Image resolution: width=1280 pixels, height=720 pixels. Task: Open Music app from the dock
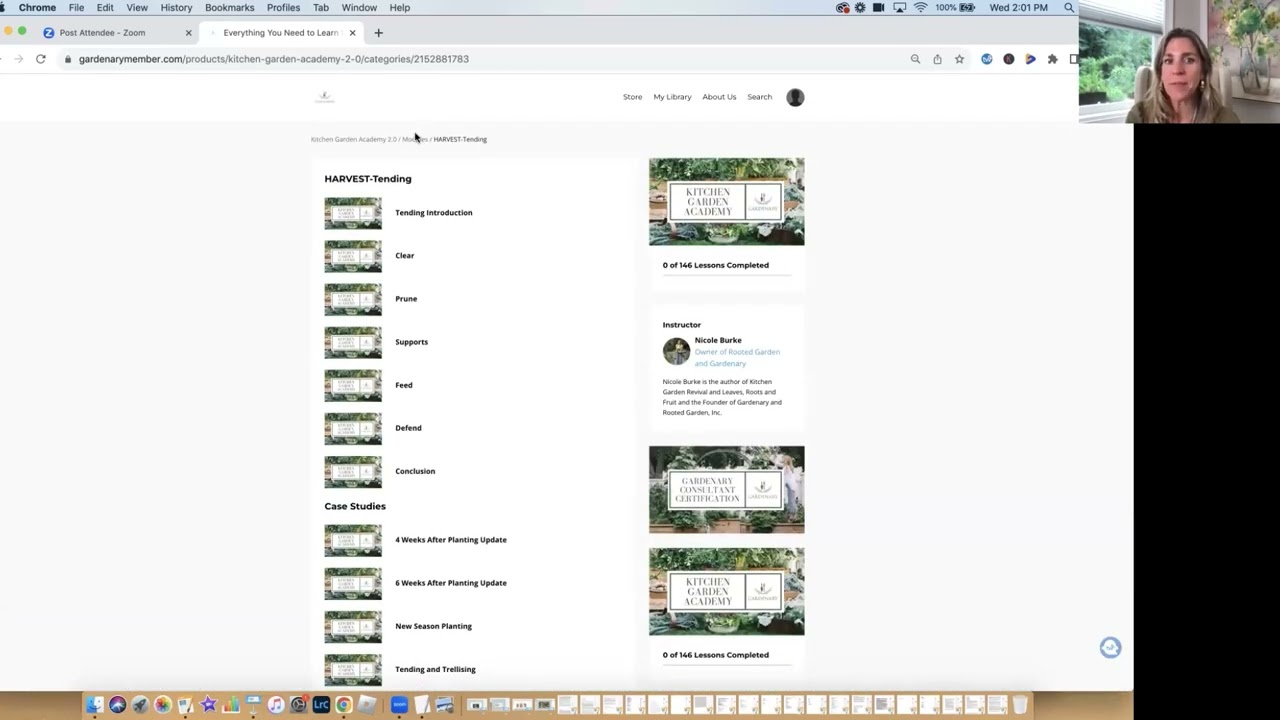click(276, 705)
